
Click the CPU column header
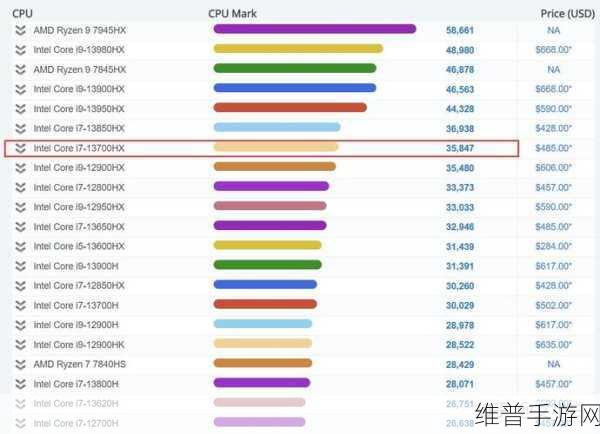22,13
